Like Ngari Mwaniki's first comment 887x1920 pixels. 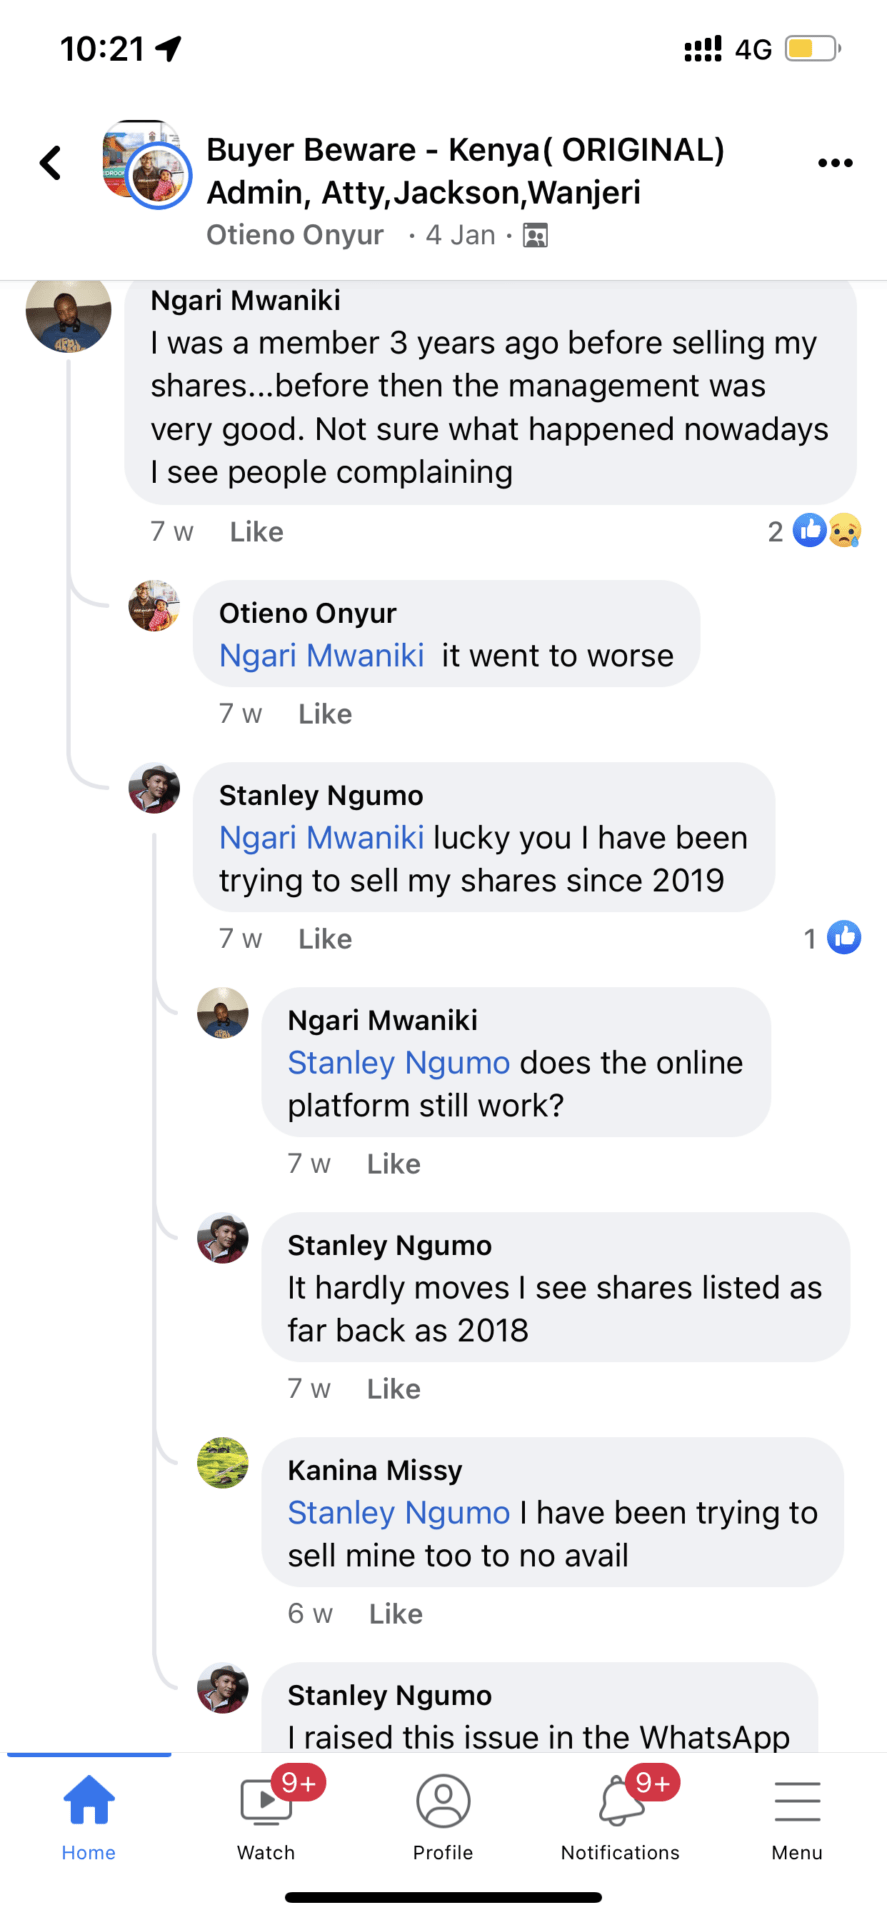pos(256,532)
